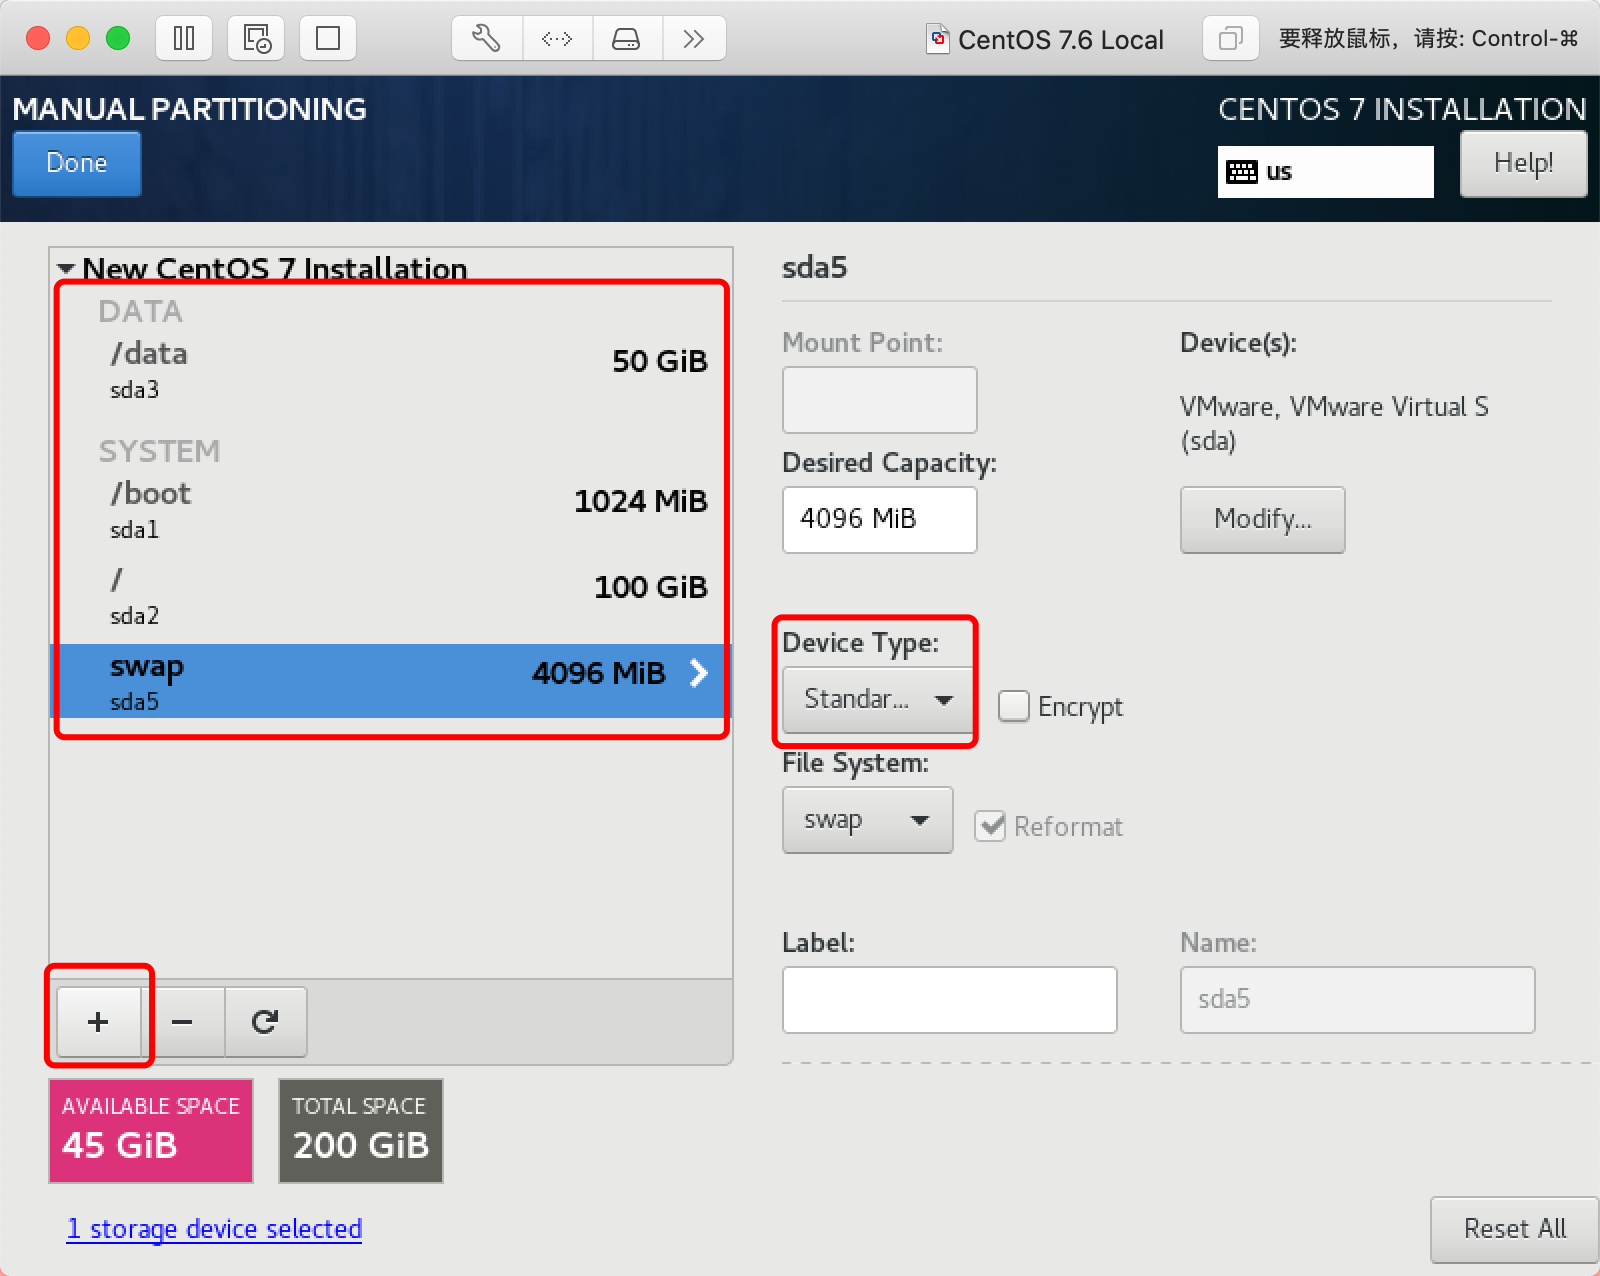The height and width of the screenshot is (1276, 1600).
Task: Close the VMware window red button
Action: click(x=38, y=38)
